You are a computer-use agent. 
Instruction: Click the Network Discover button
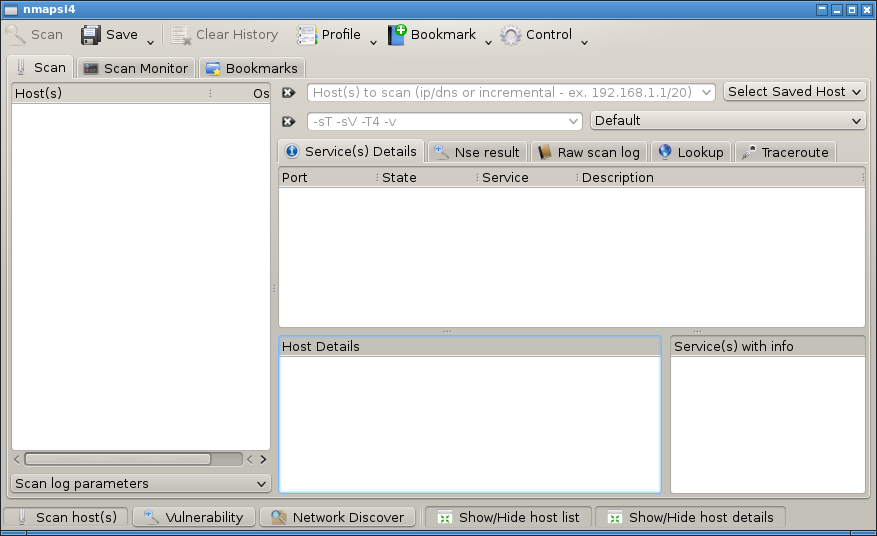click(337, 518)
